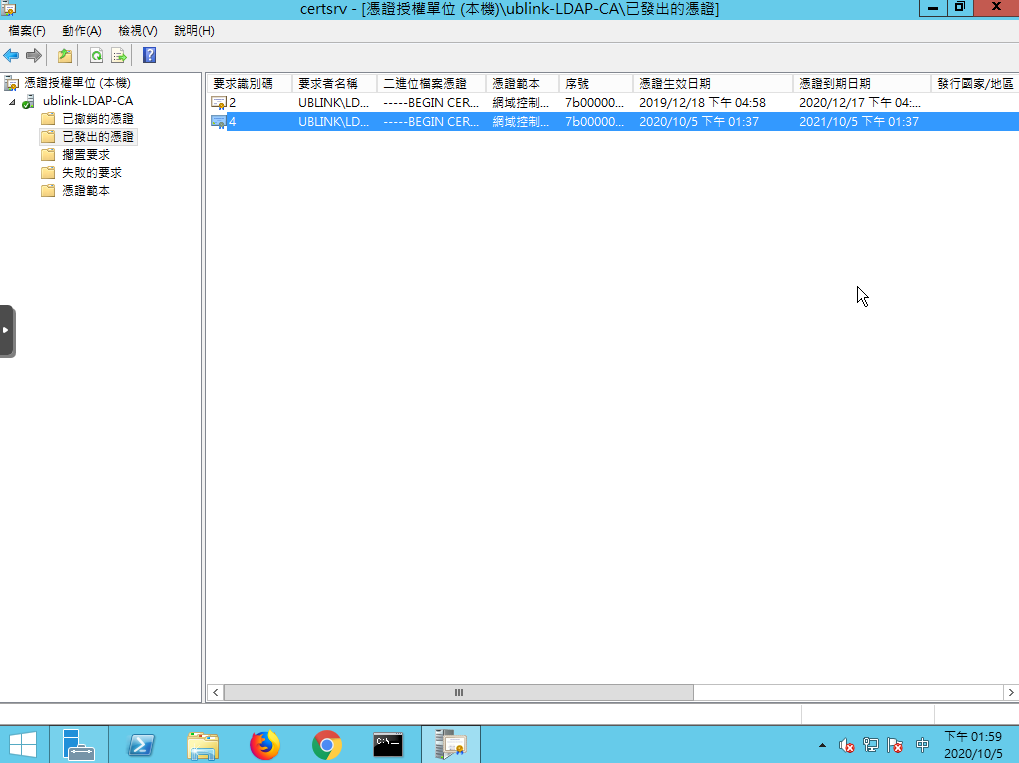
Task: Select 擱置要求 in the tree
Action: [x=86, y=155]
